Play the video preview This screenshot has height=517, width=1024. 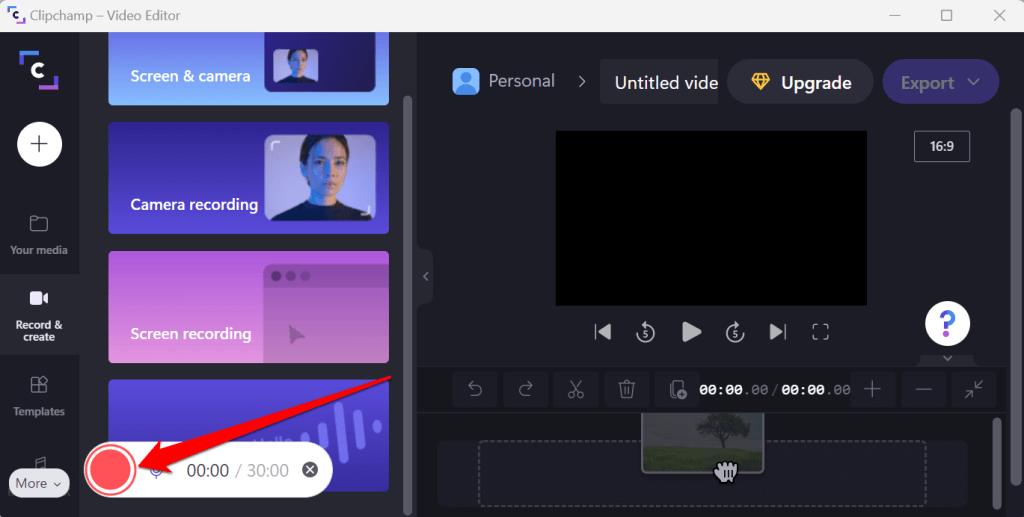pos(691,332)
